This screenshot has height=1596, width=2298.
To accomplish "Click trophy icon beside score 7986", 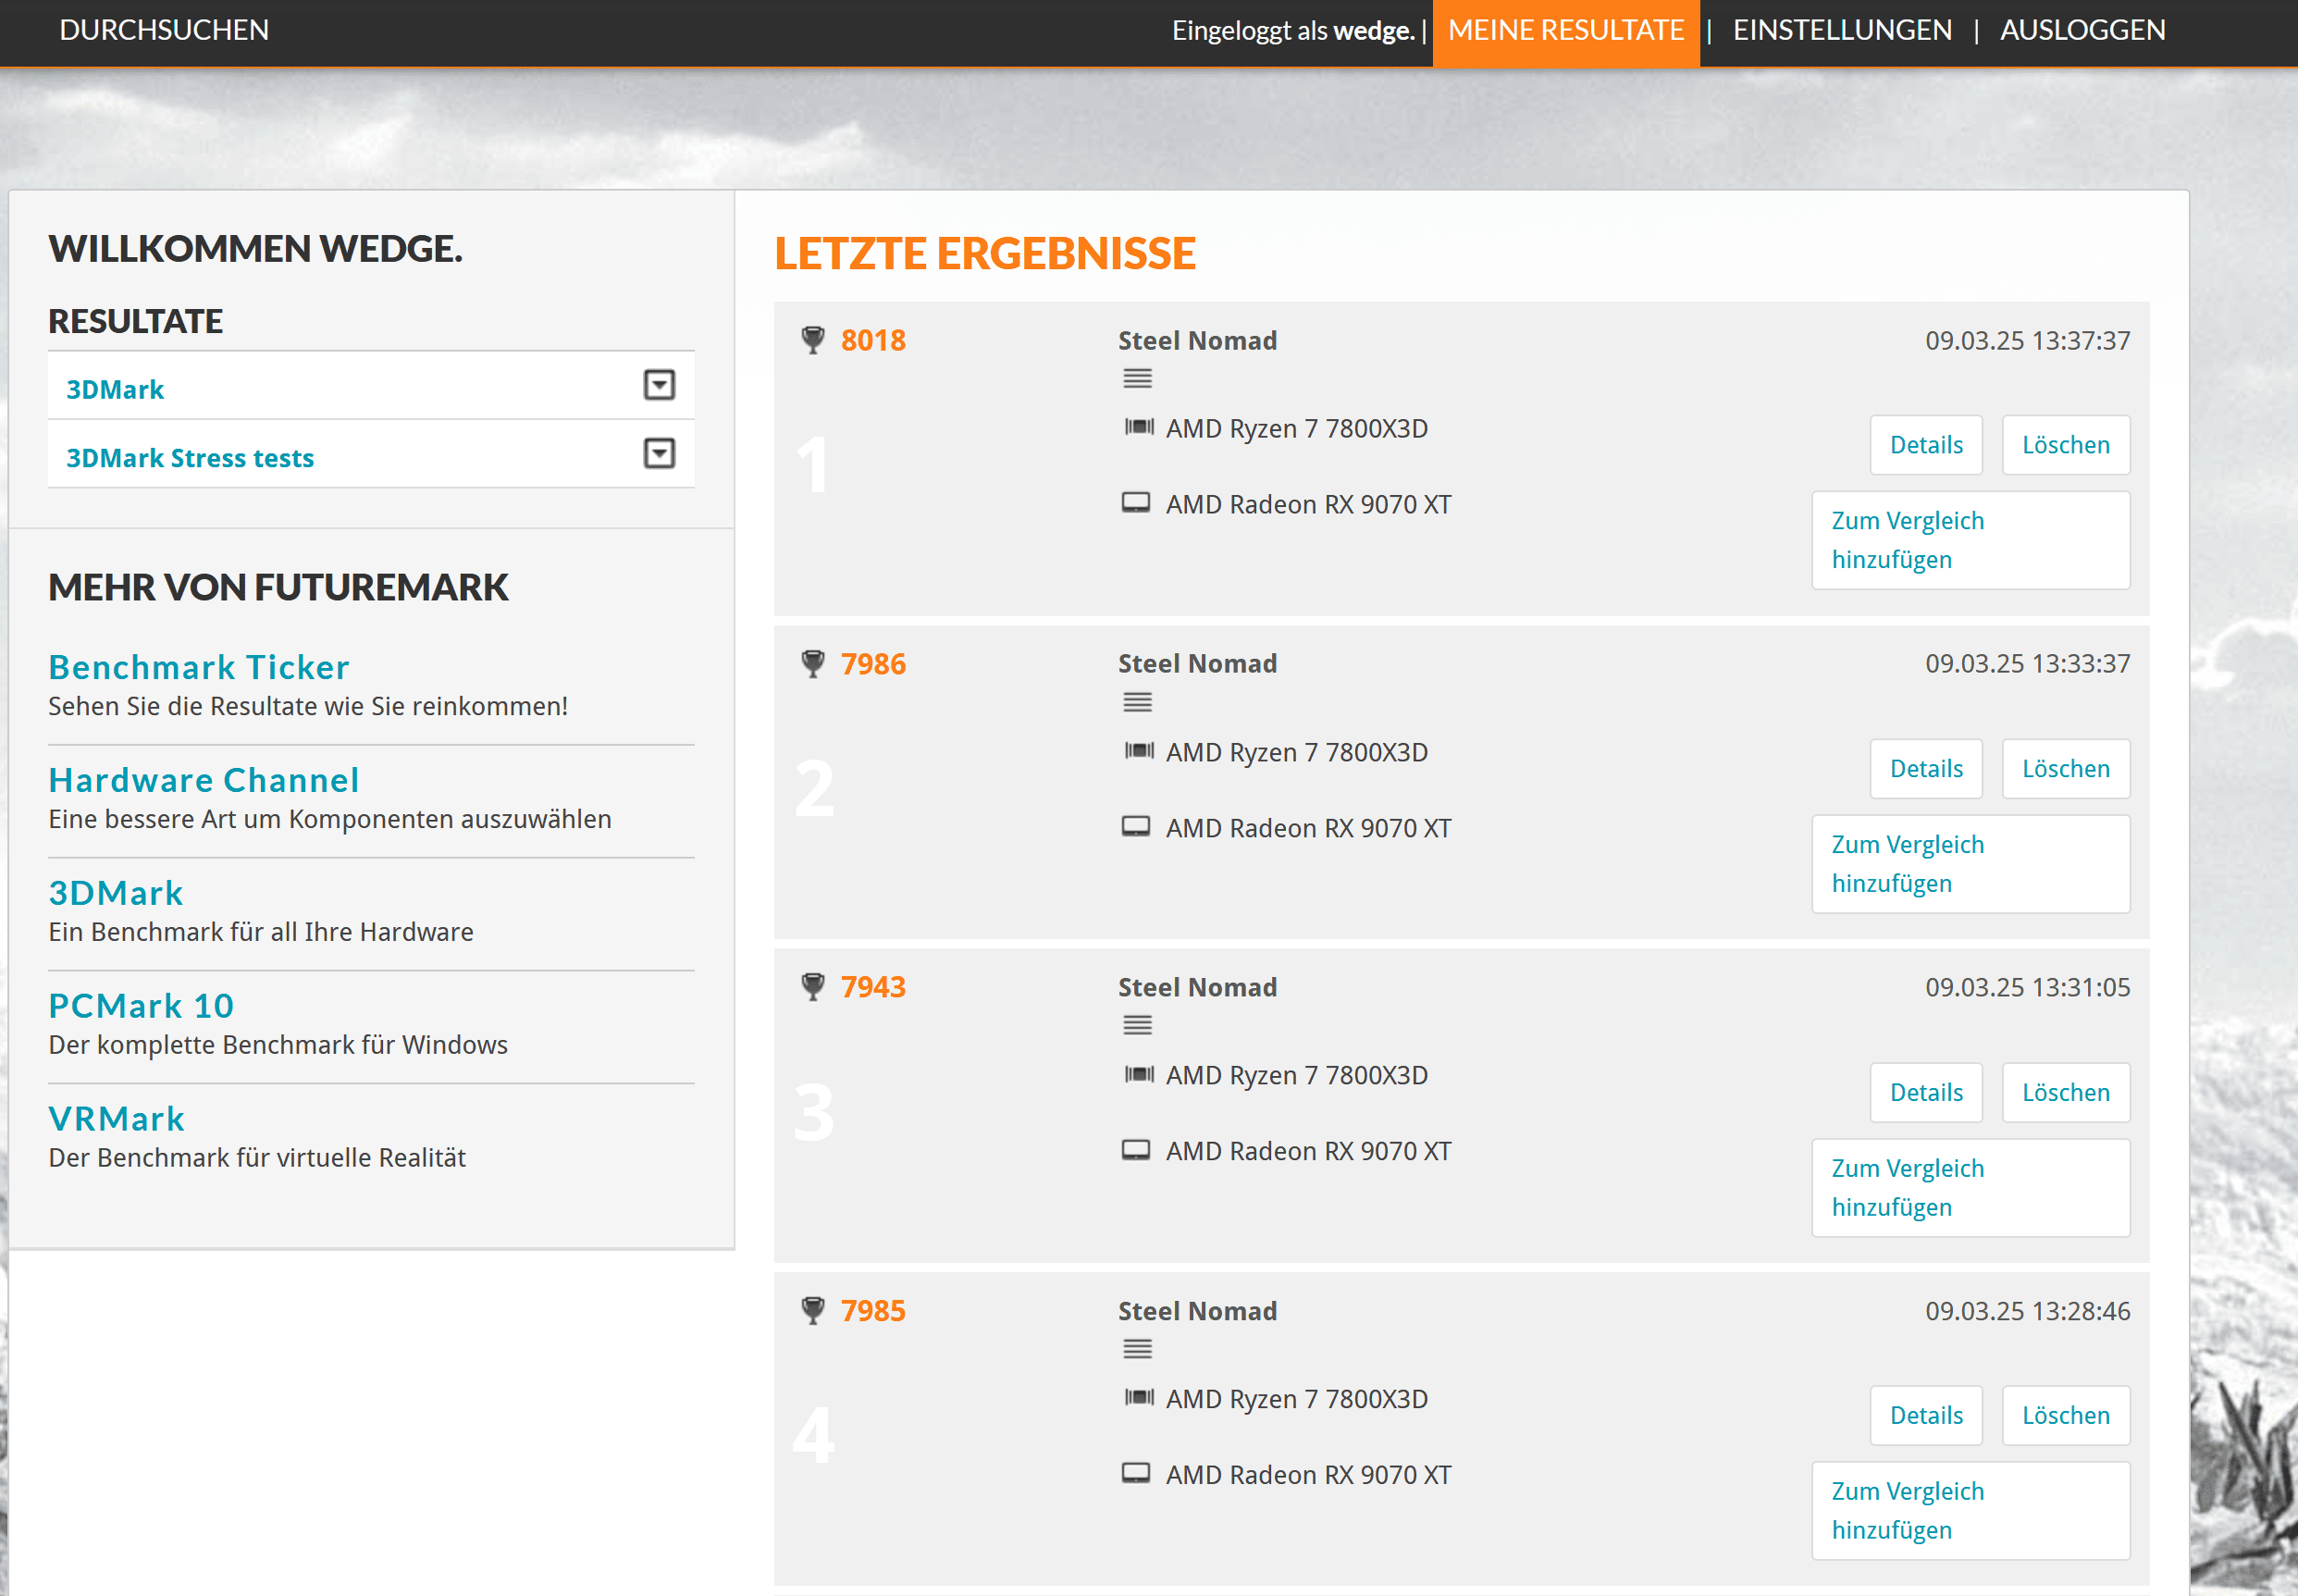I will tap(813, 663).
